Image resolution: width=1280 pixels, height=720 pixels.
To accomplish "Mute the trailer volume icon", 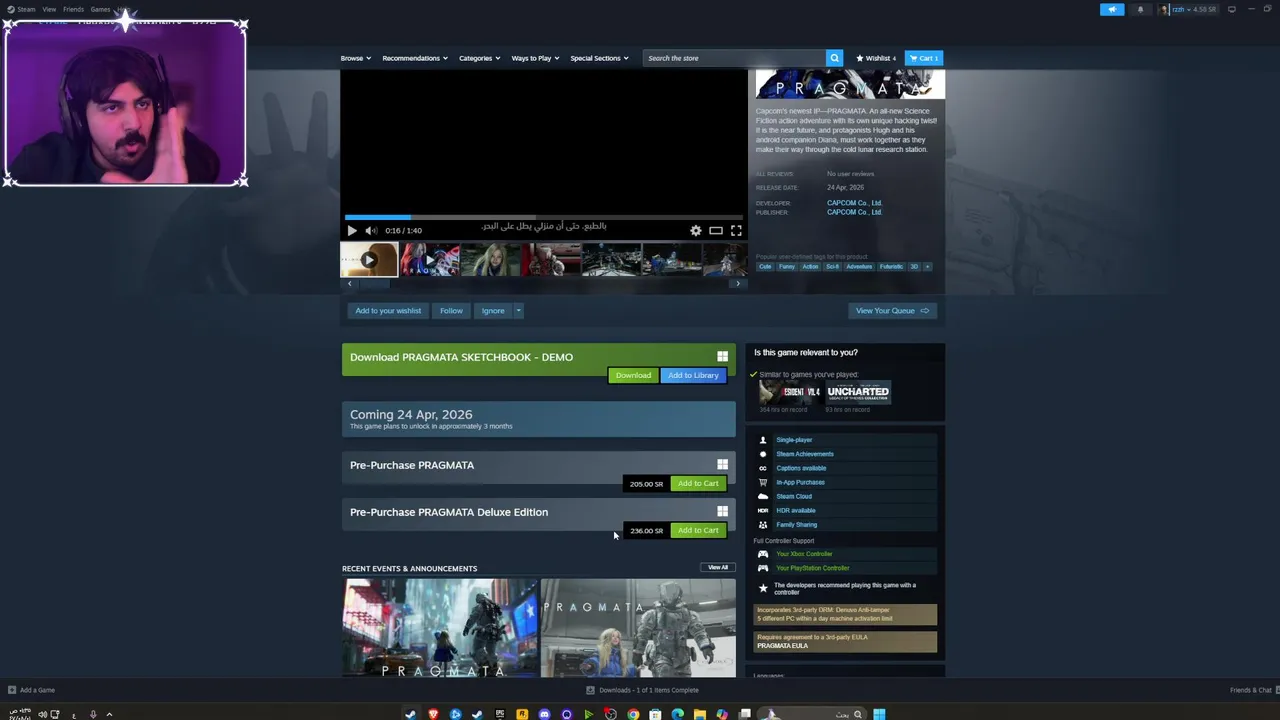I will point(371,230).
